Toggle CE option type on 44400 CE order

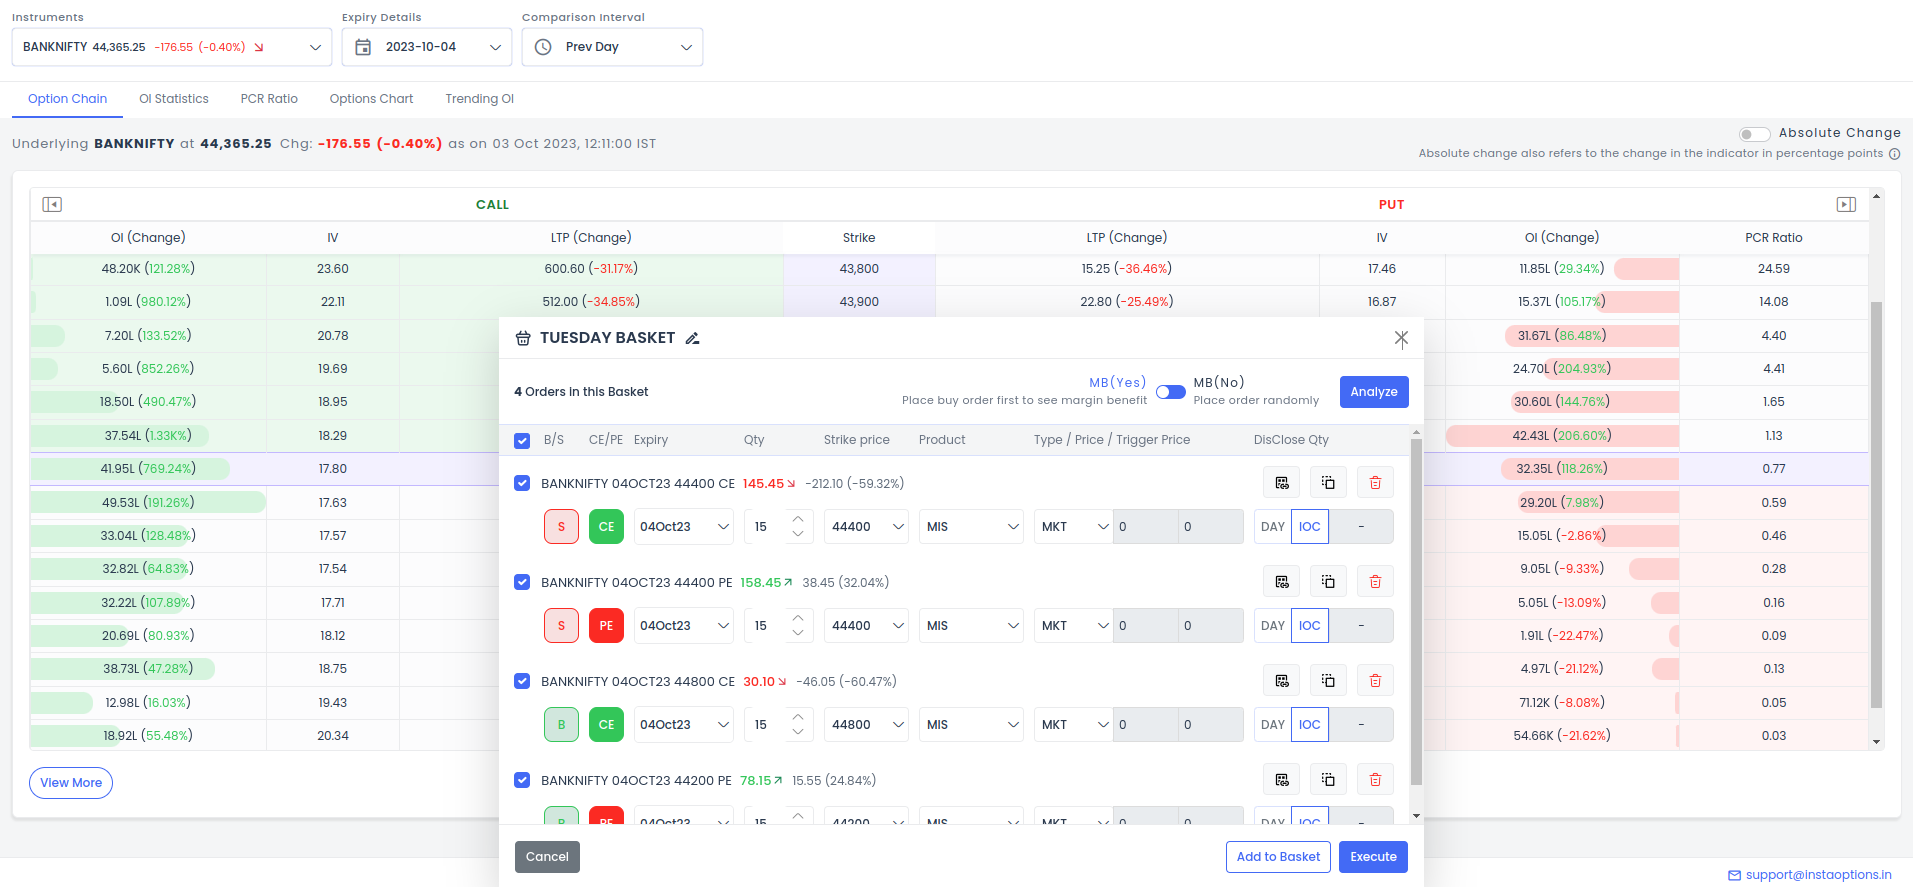(x=606, y=527)
